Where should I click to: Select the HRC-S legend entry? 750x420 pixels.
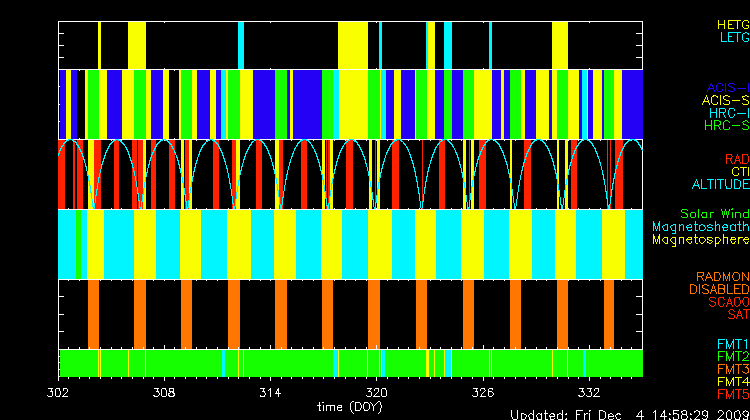tap(725, 126)
